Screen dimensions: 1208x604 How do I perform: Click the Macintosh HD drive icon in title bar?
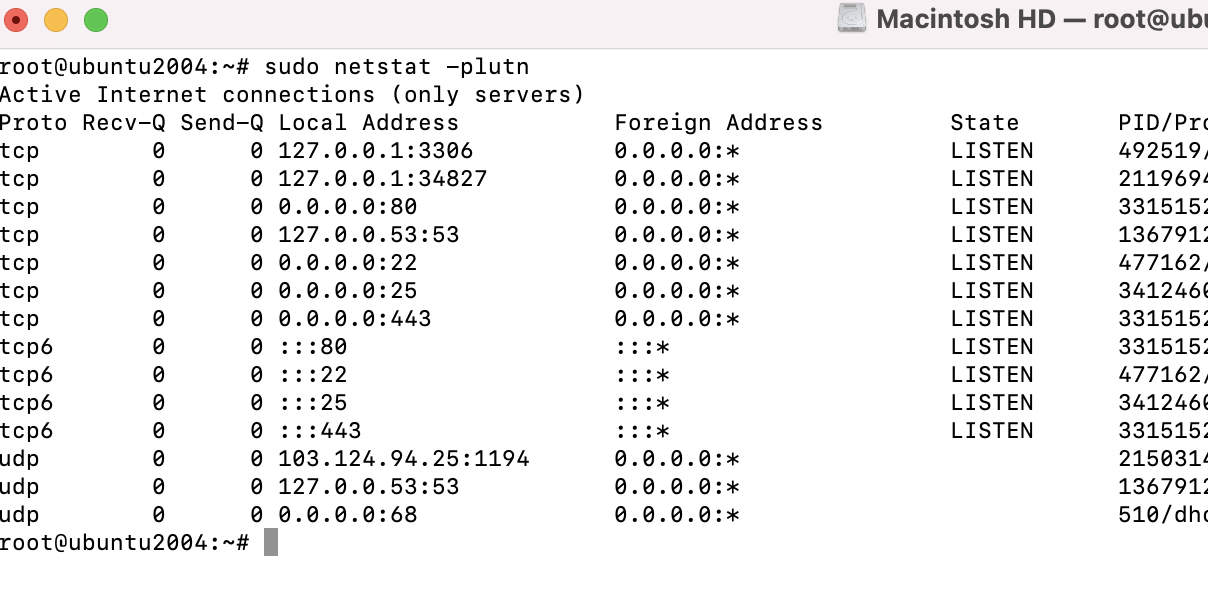click(x=852, y=19)
